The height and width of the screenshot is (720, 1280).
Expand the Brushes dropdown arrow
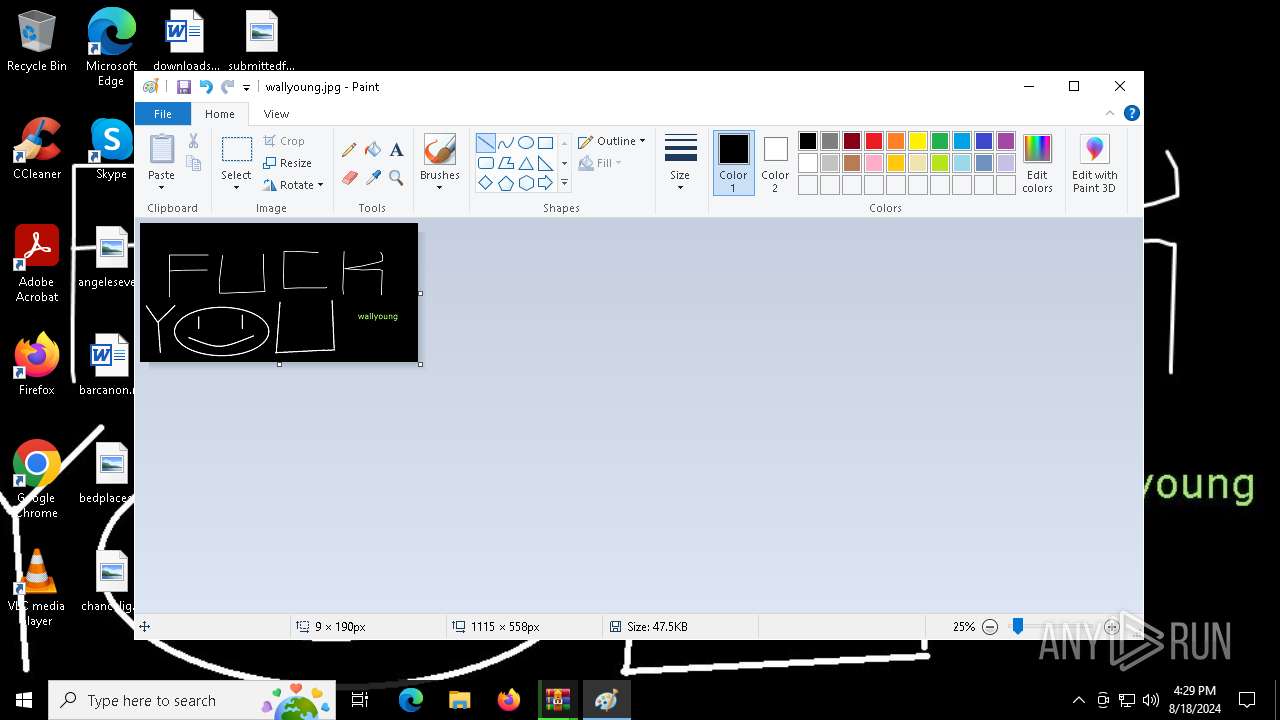pyautogui.click(x=440, y=187)
